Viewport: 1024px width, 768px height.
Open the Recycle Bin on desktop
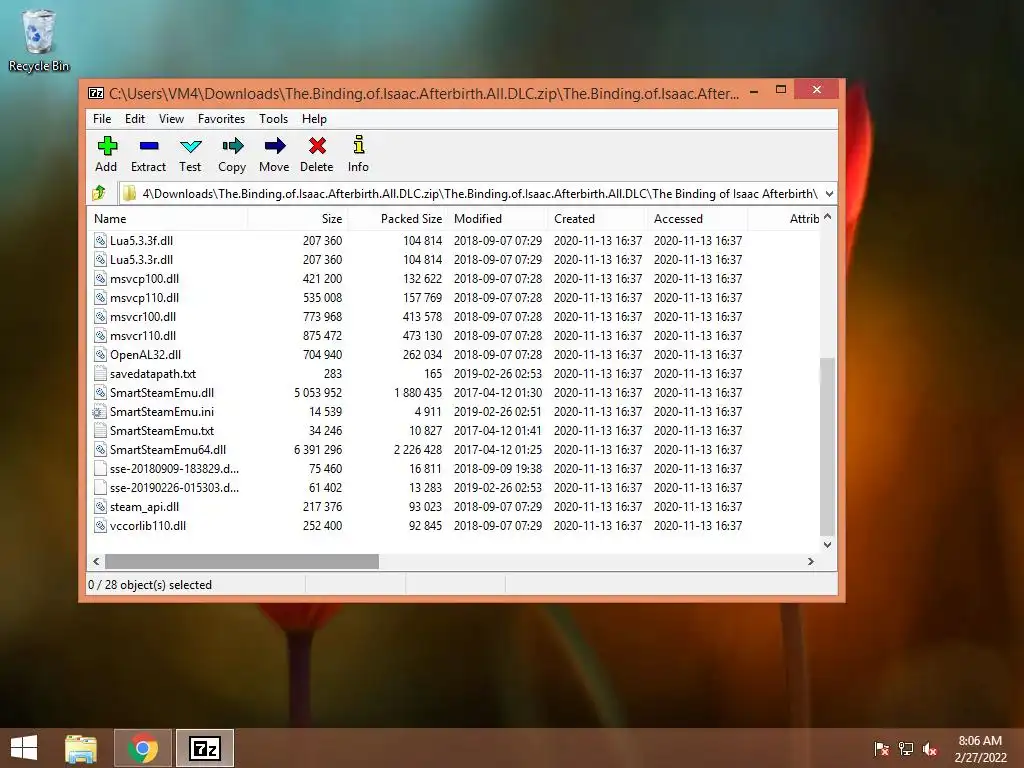(x=39, y=40)
